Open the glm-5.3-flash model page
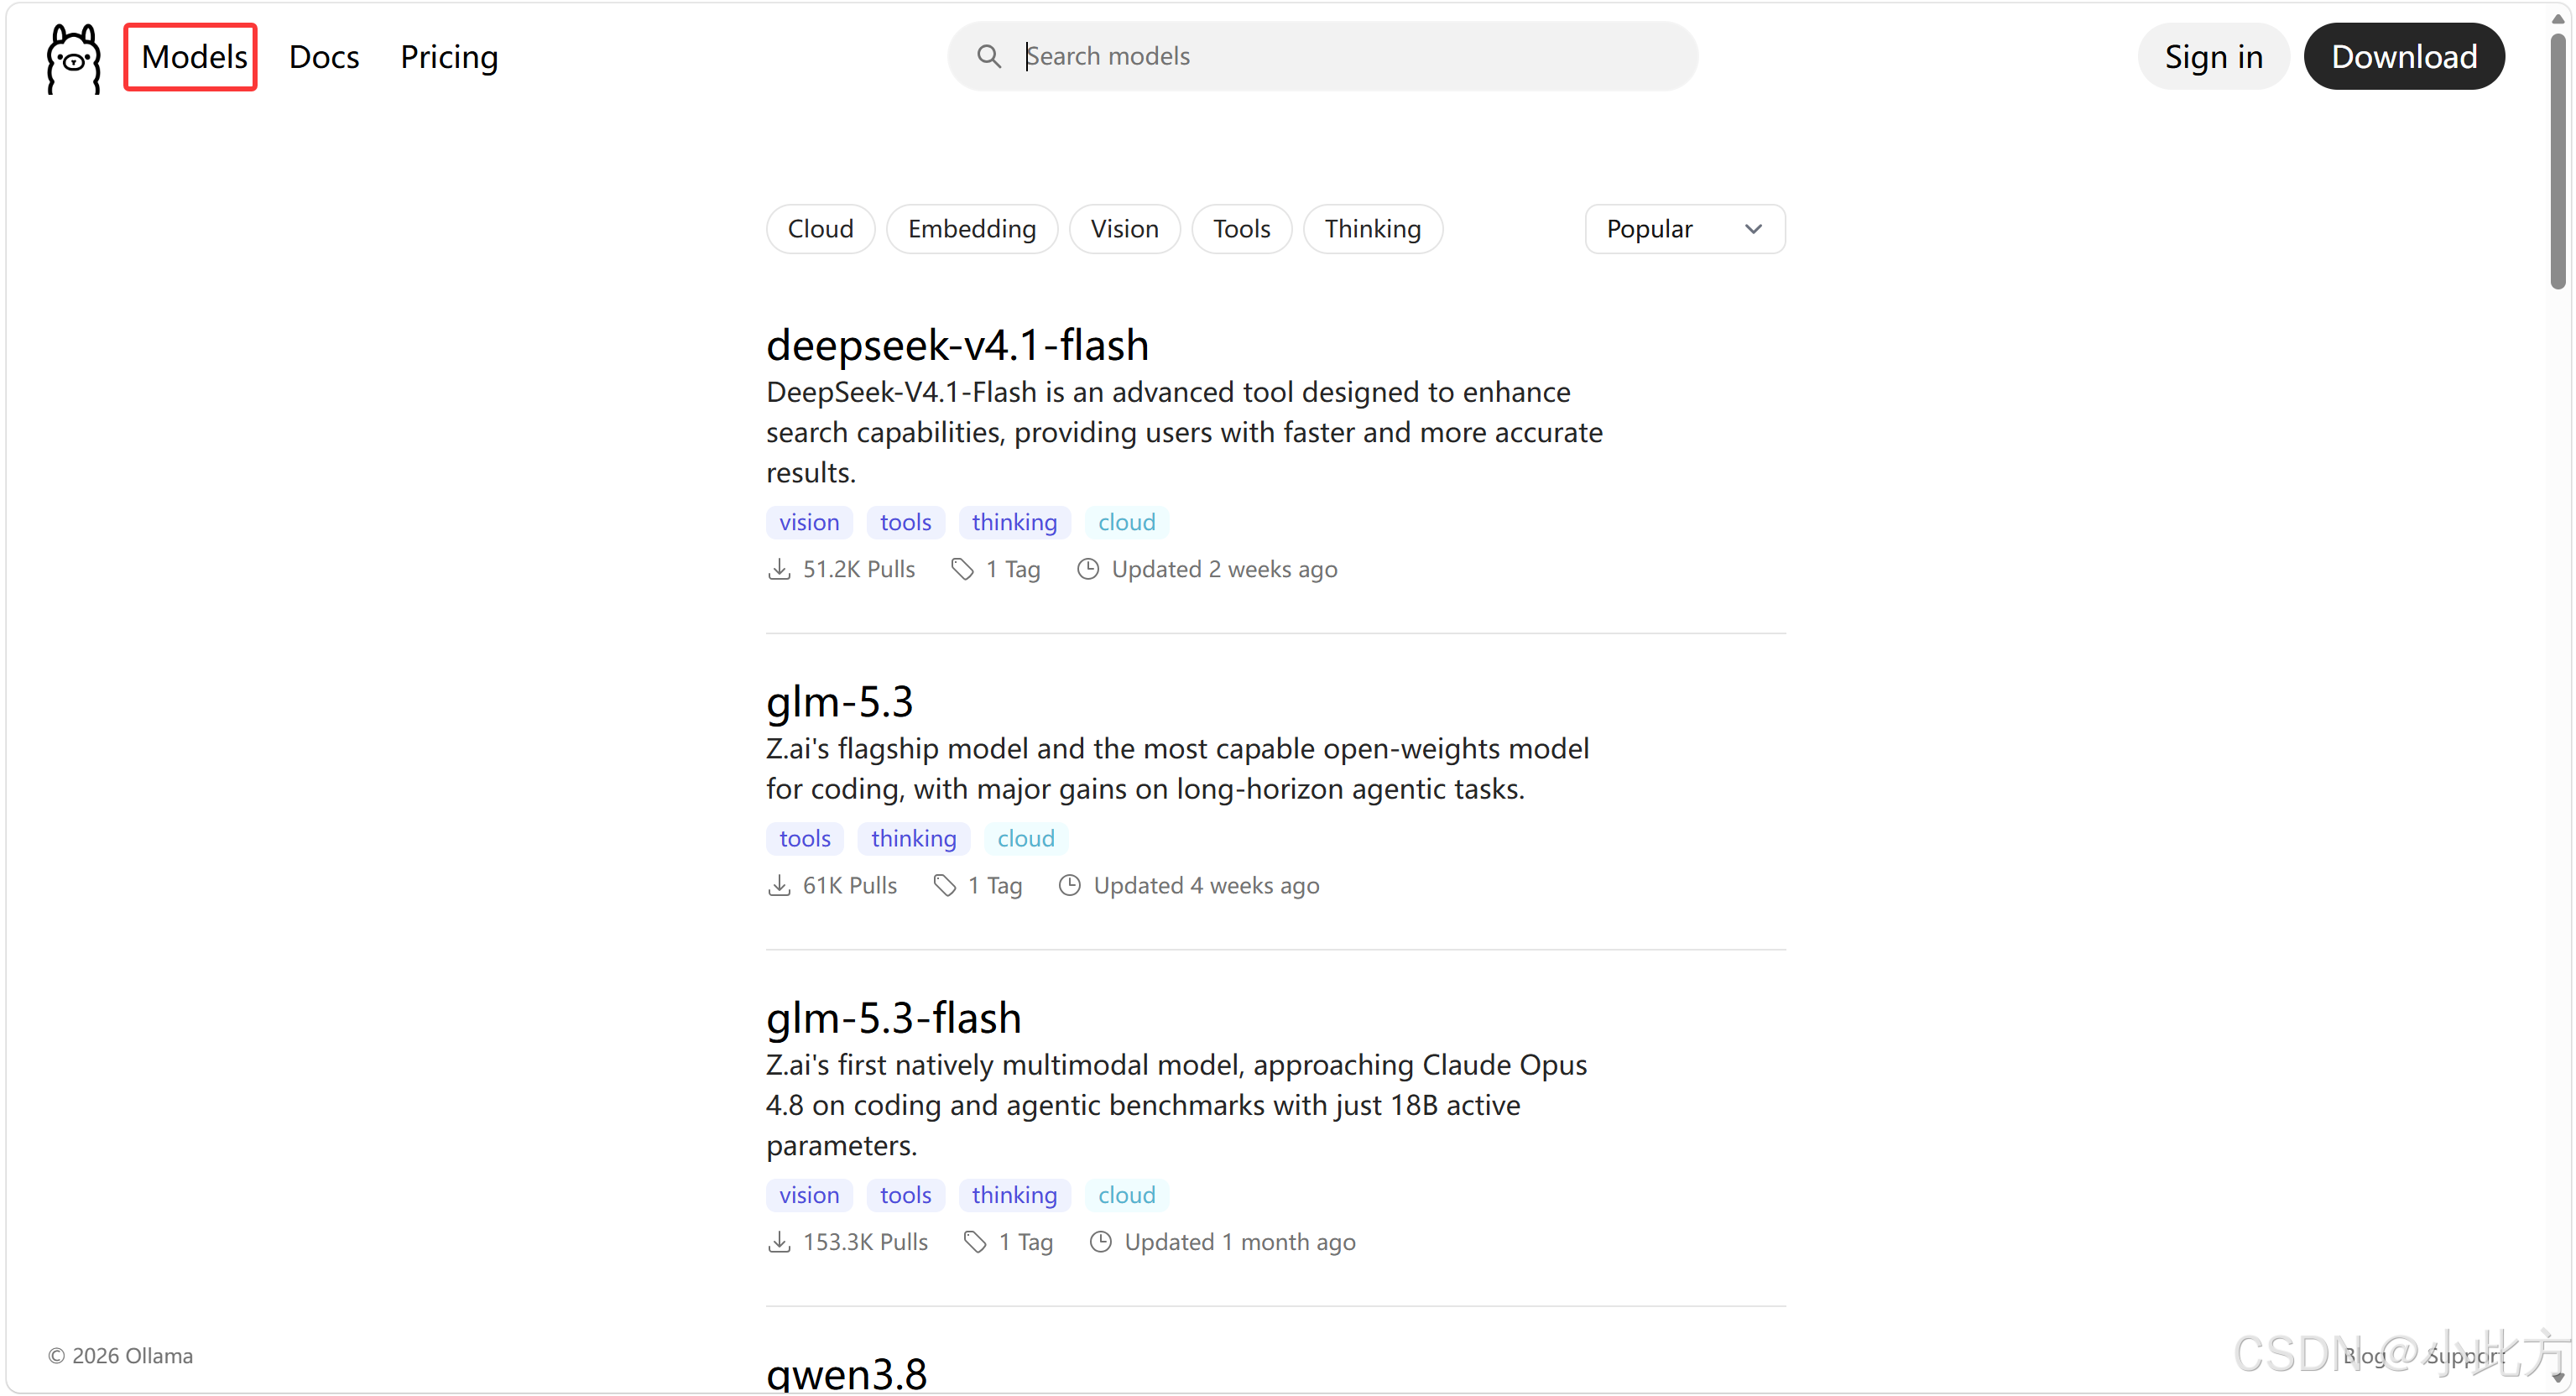 coord(894,1017)
